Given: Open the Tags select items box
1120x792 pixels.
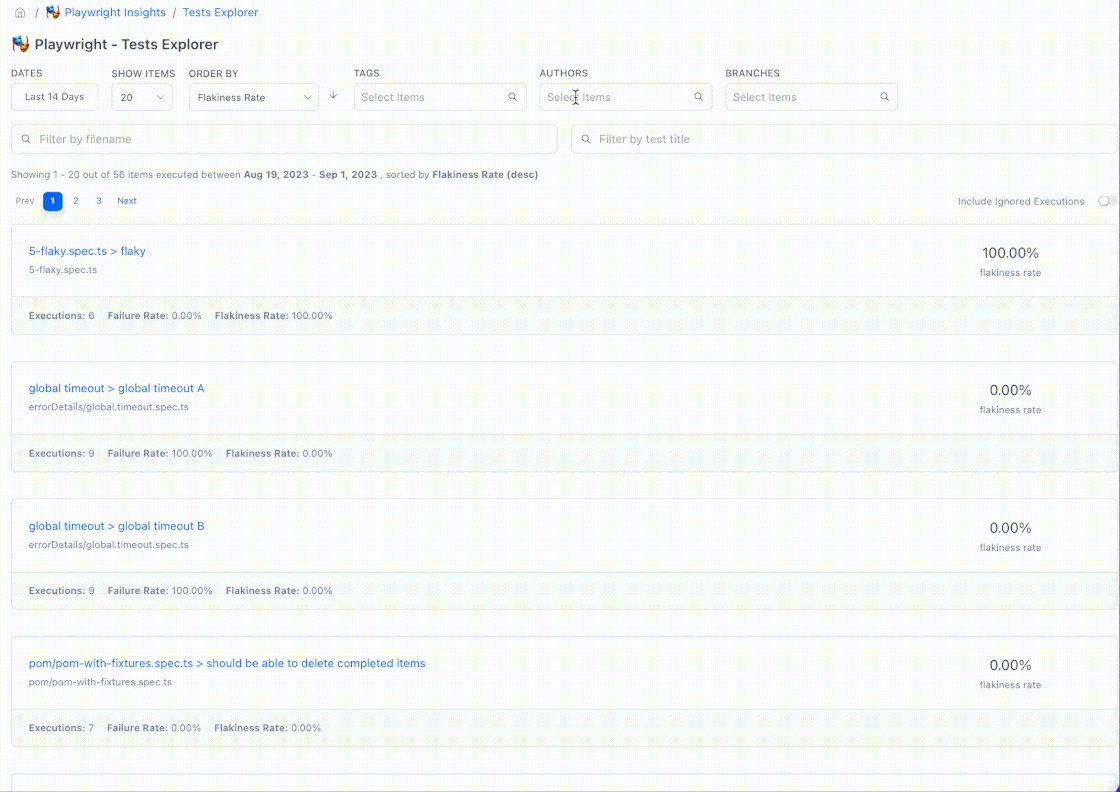Looking at the screenshot, I should click(440, 97).
